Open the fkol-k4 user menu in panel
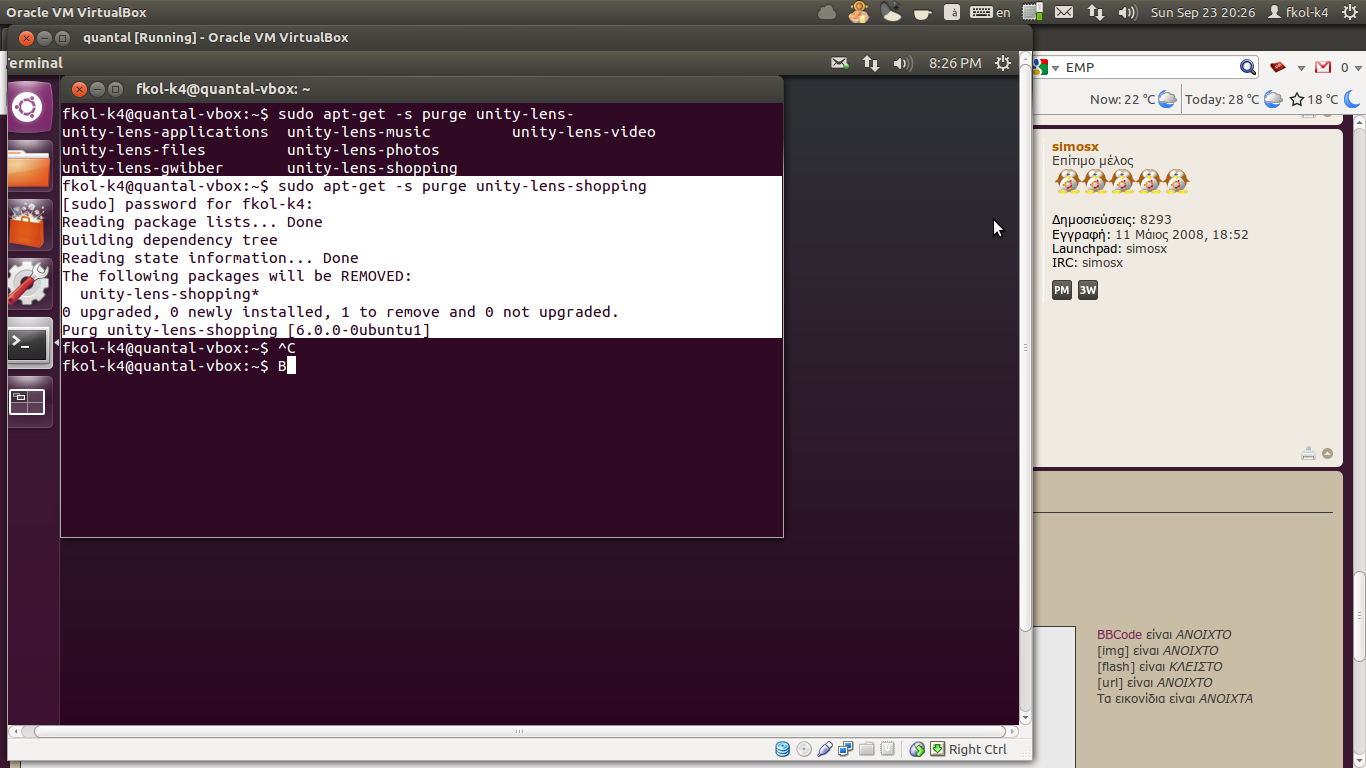1366x768 pixels. tap(1298, 12)
